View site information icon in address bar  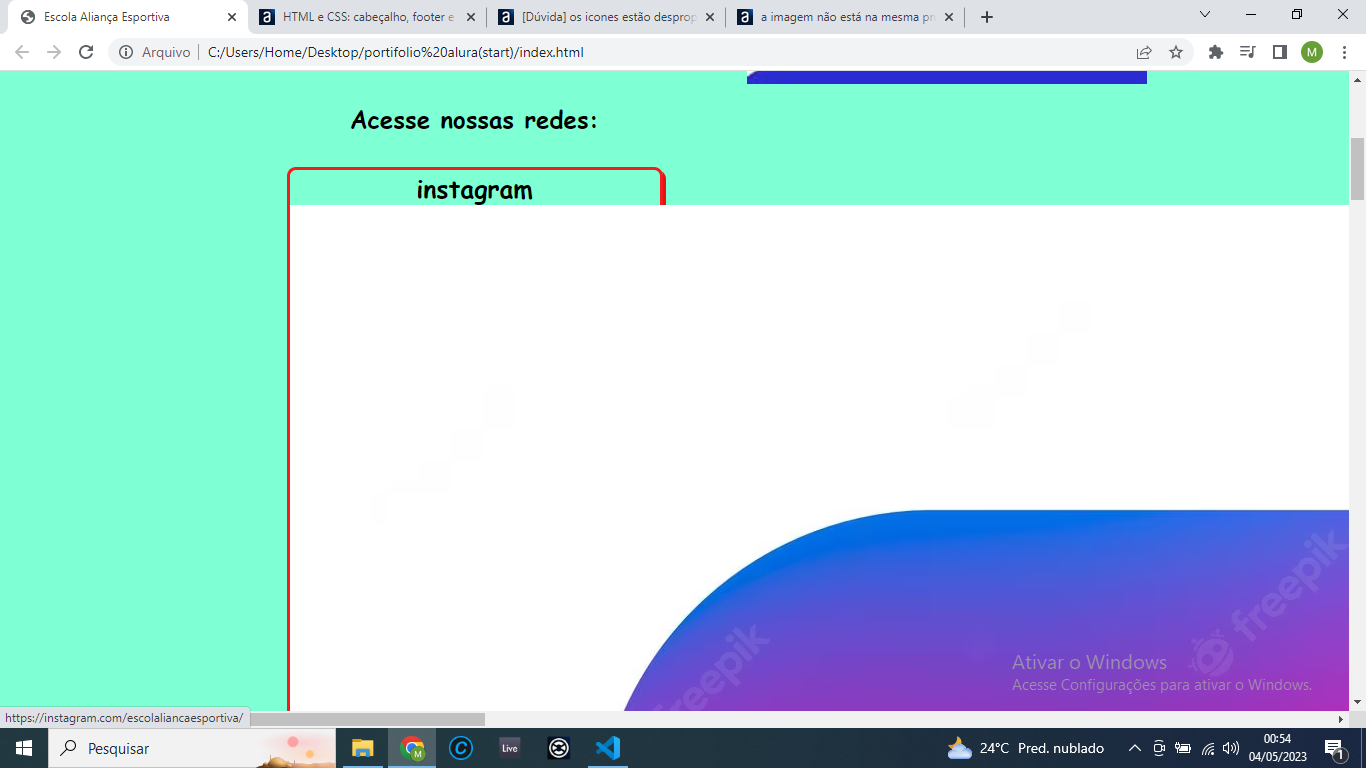(126, 52)
